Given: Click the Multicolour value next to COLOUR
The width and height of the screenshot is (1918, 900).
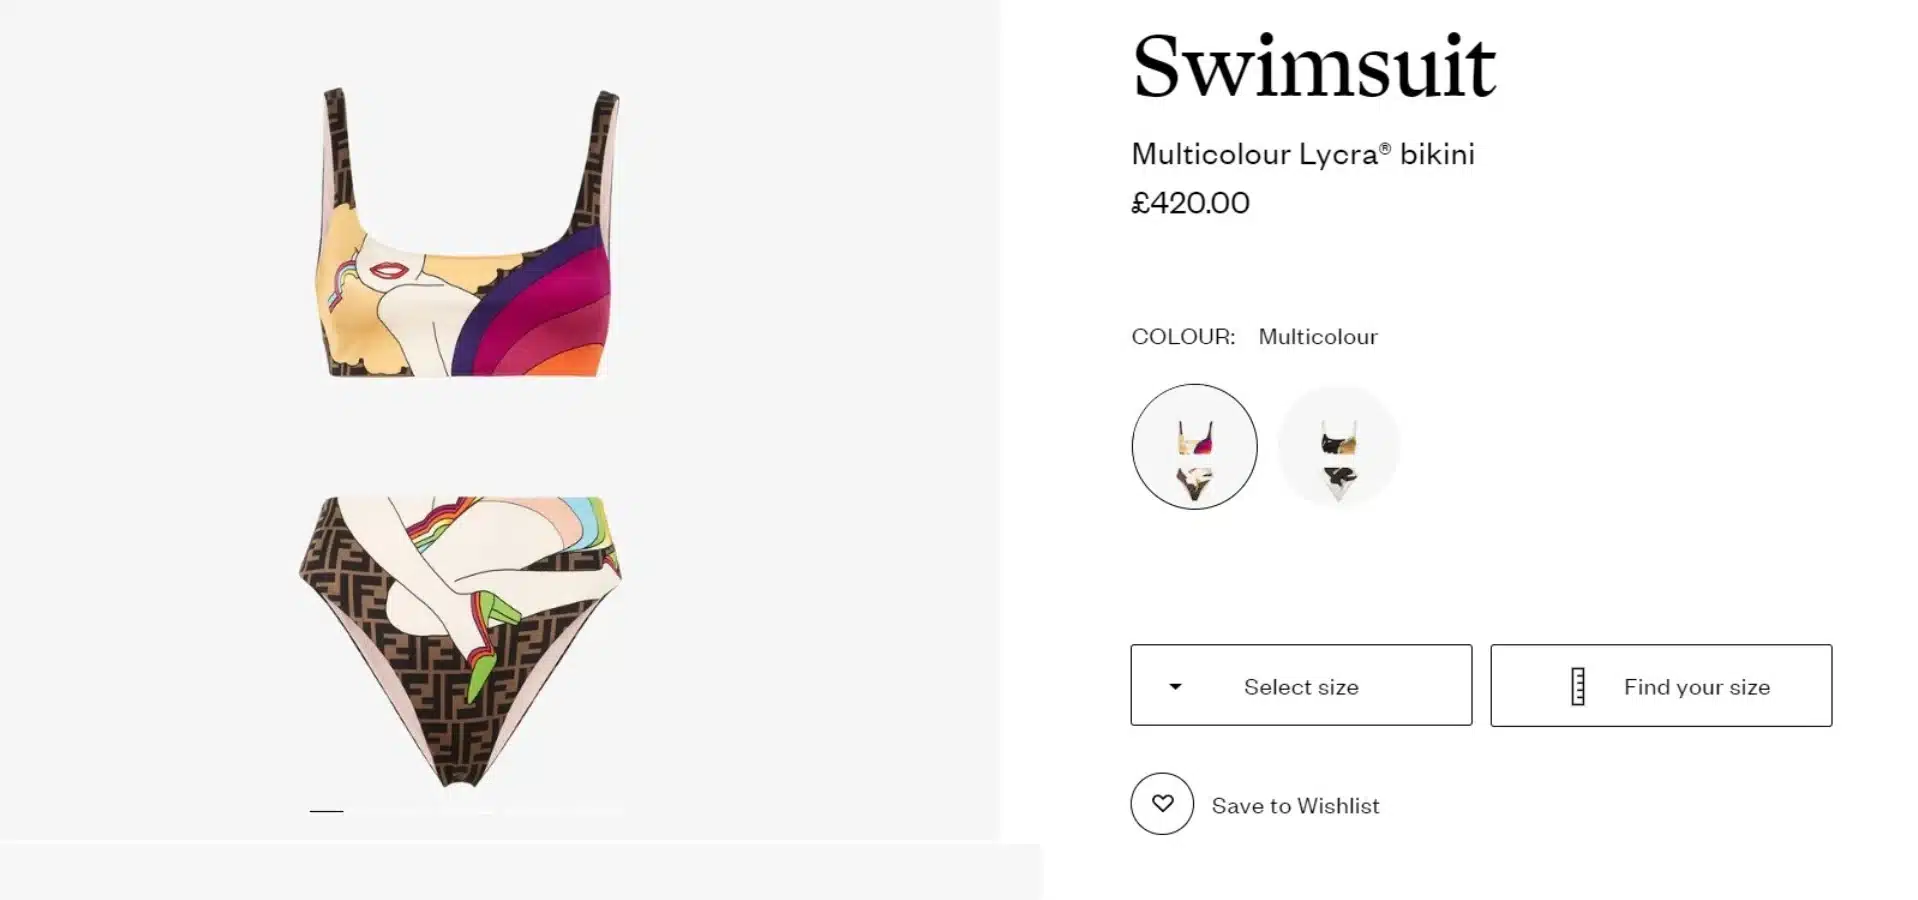Looking at the screenshot, I should tap(1318, 337).
